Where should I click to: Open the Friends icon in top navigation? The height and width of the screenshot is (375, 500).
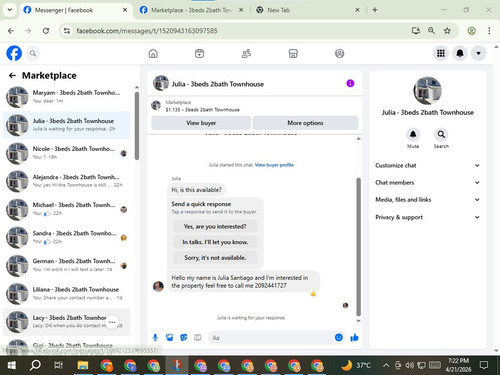[x=246, y=53]
